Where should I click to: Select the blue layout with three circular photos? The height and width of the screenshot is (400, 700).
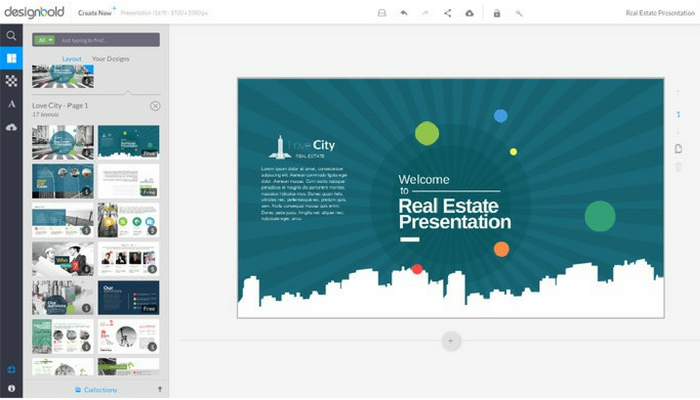(63, 181)
